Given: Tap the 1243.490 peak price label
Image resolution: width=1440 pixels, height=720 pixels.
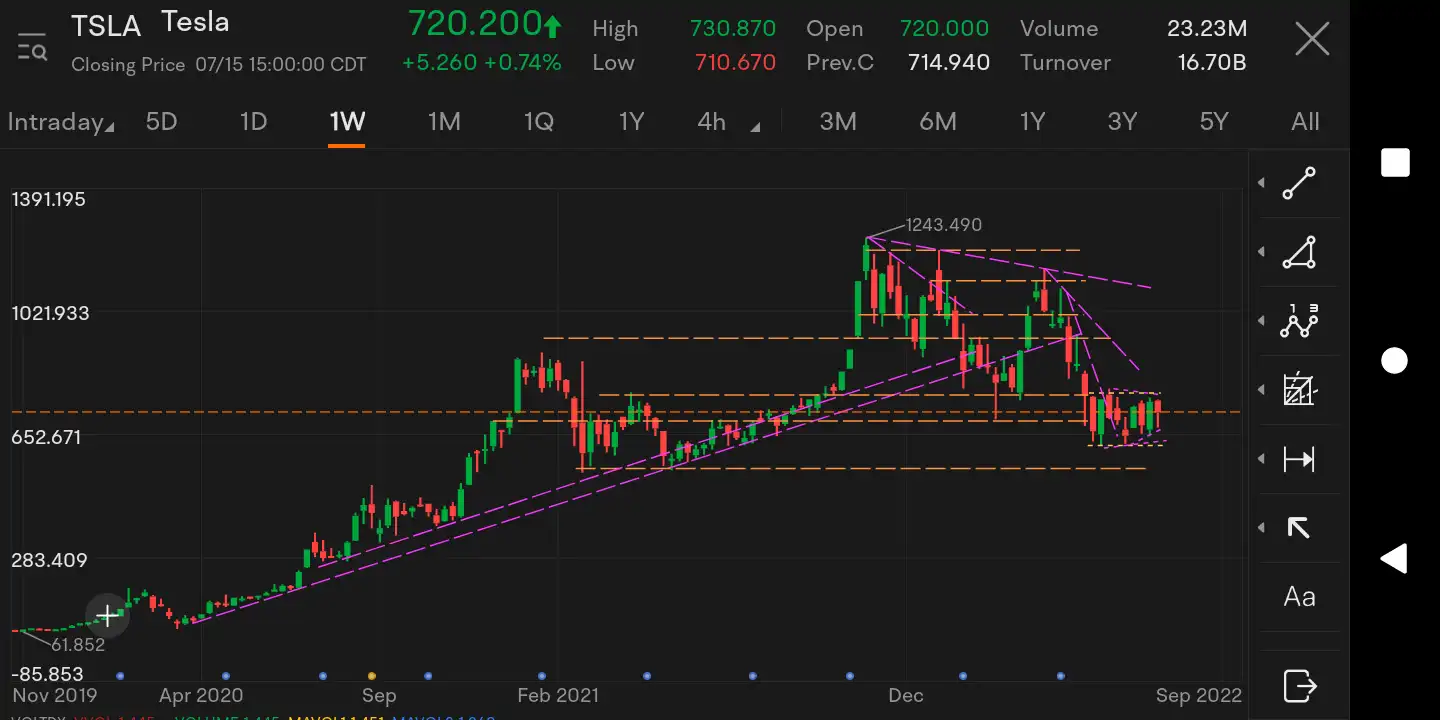Looking at the screenshot, I should point(943,225).
